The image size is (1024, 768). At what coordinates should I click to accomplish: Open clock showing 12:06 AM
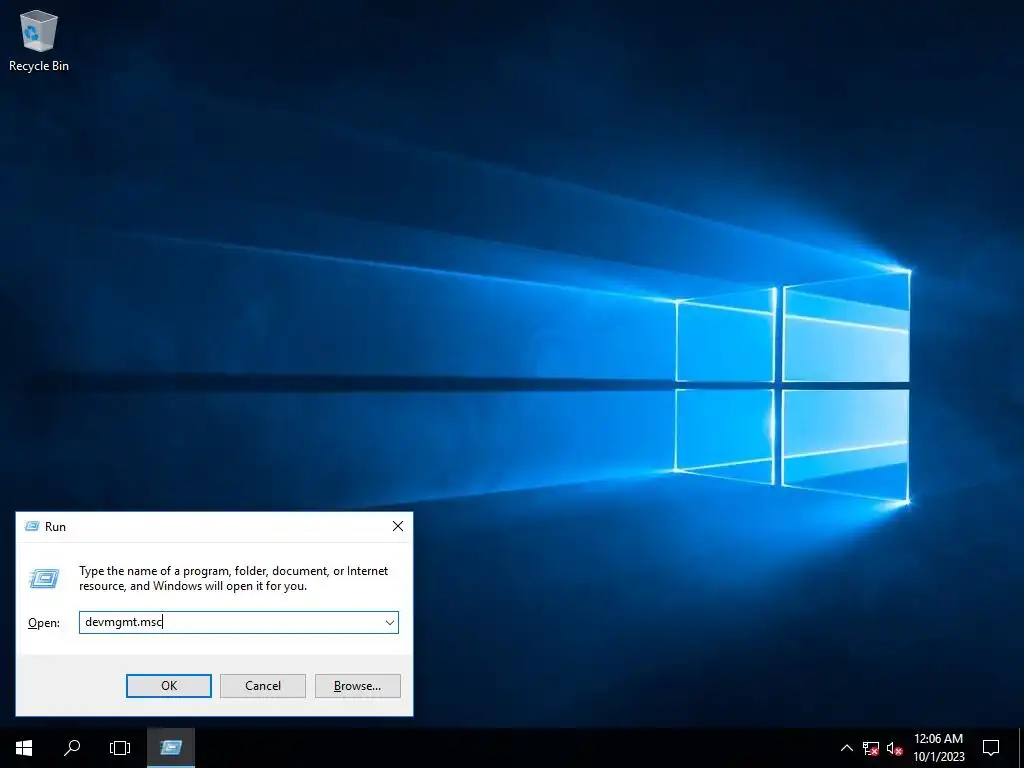pyautogui.click(x=938, y=748)
